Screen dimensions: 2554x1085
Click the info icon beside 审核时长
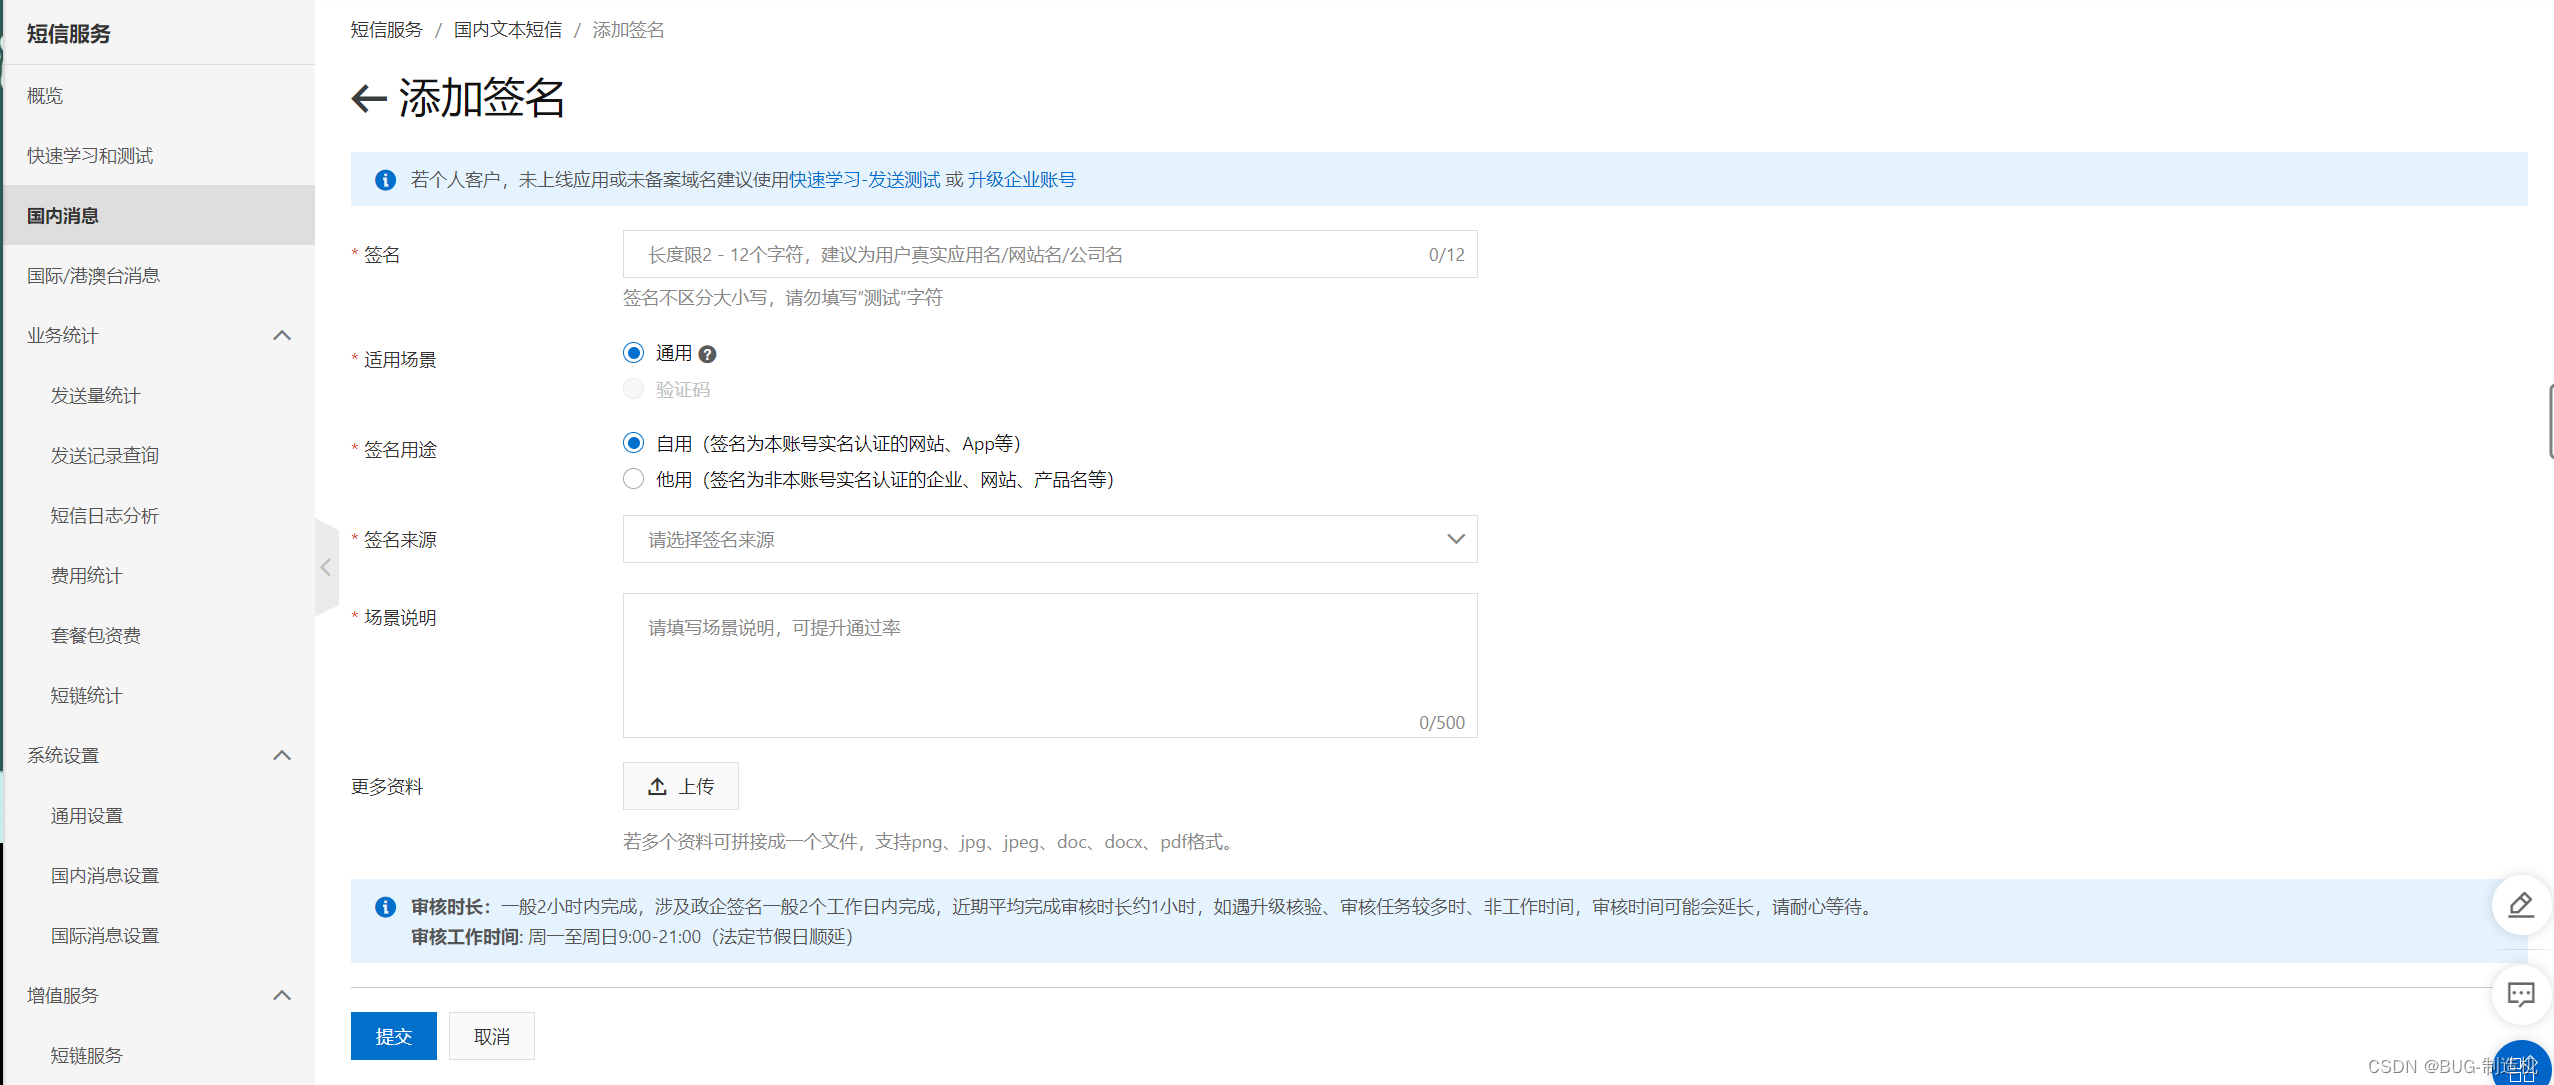click(385, 907)
